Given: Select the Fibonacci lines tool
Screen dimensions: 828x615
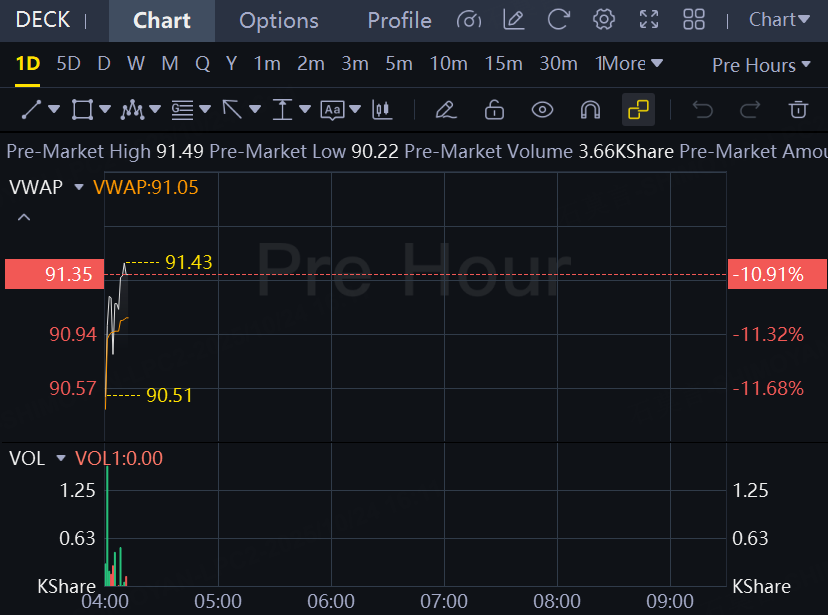Looking at the screenshot, I should (182, 110).
